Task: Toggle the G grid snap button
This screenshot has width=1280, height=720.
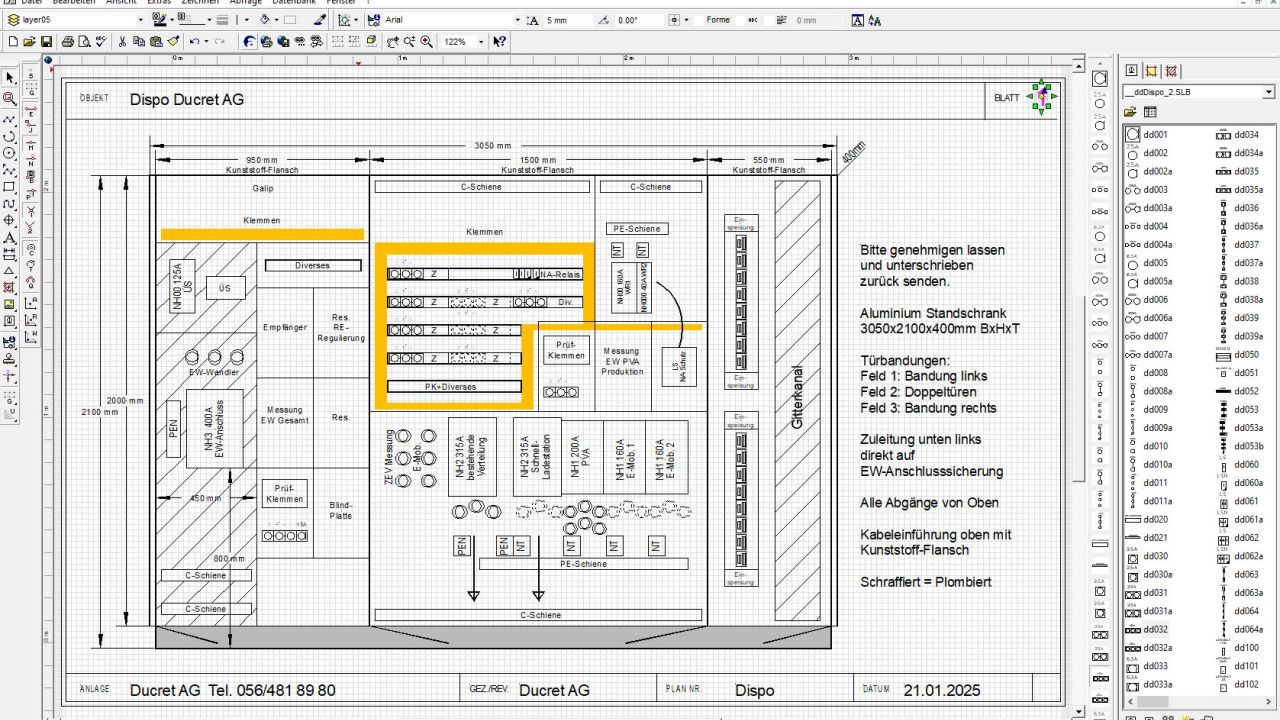Action: click(31, 92)
